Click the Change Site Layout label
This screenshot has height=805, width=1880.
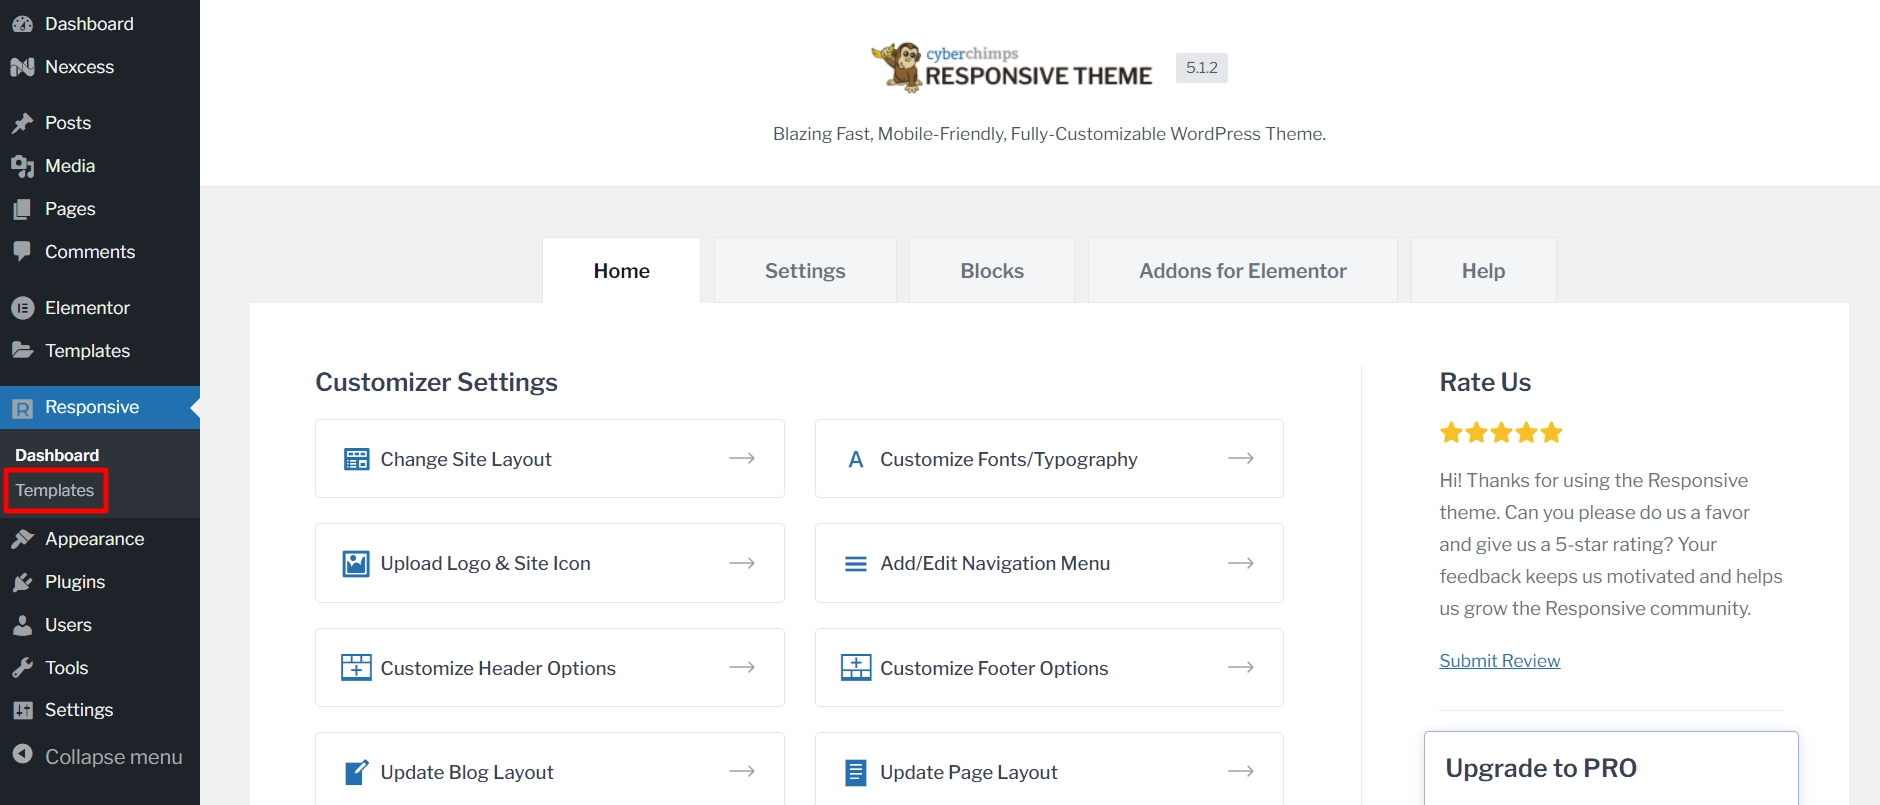466,459
